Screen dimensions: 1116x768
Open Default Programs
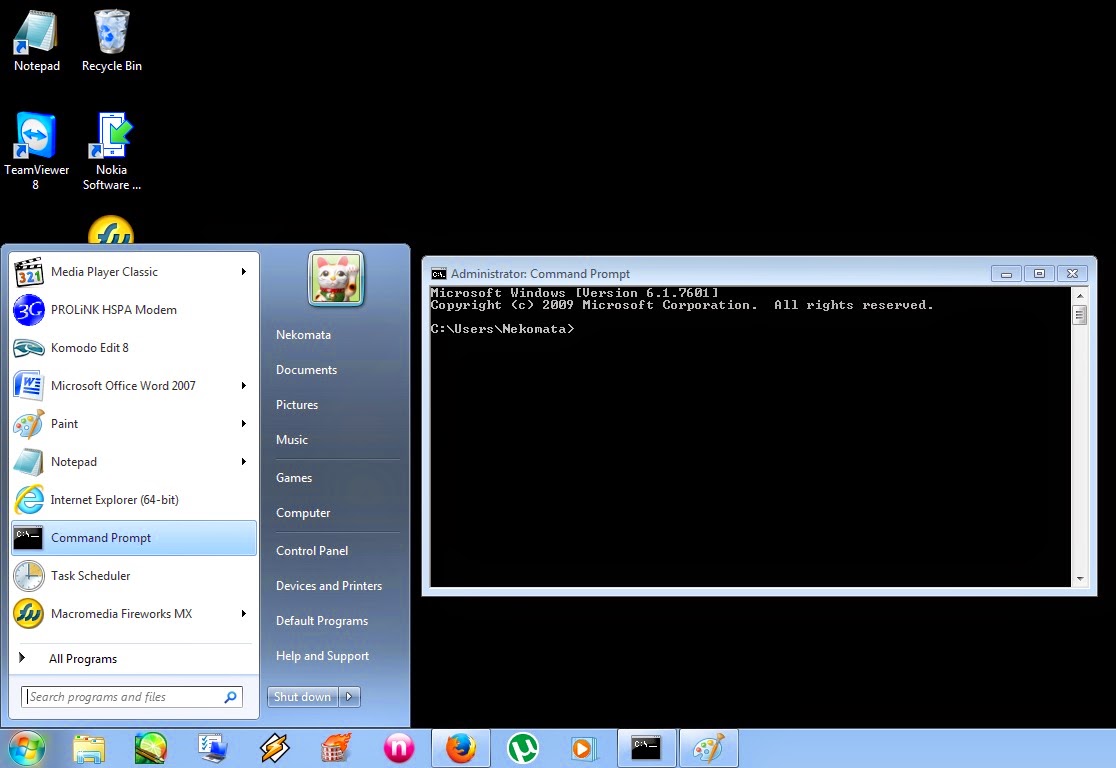pos(322,621)
